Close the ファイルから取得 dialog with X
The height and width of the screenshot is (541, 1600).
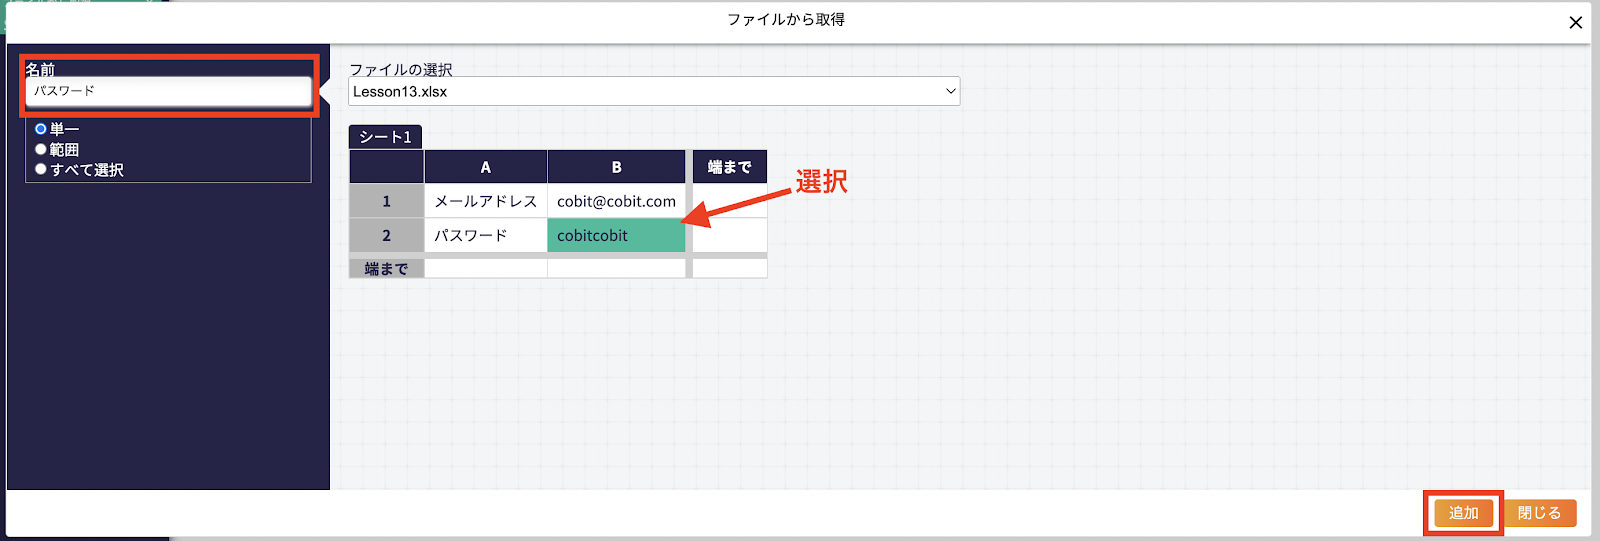tap(1575, 22)
